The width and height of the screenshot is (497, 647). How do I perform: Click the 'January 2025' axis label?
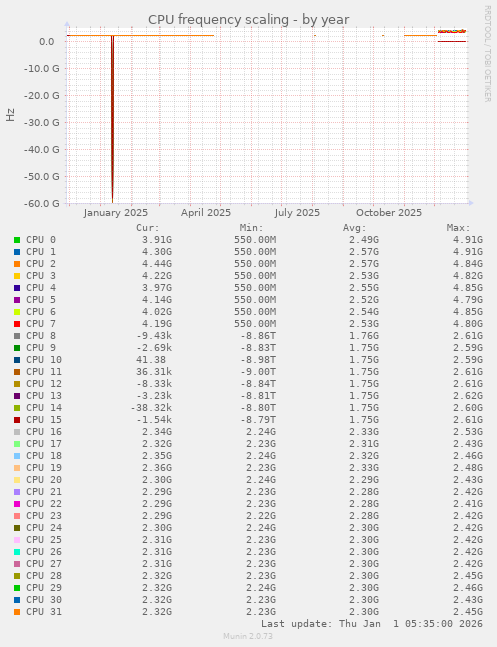click(x=116, y=213)
